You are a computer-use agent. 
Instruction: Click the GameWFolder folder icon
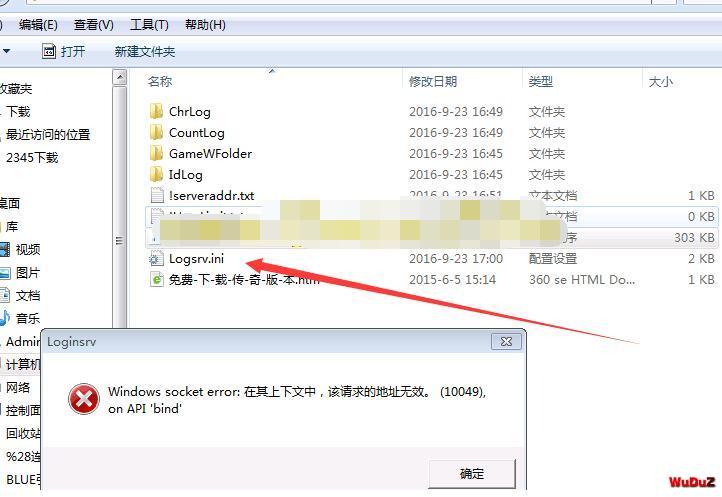pos(157,153)
